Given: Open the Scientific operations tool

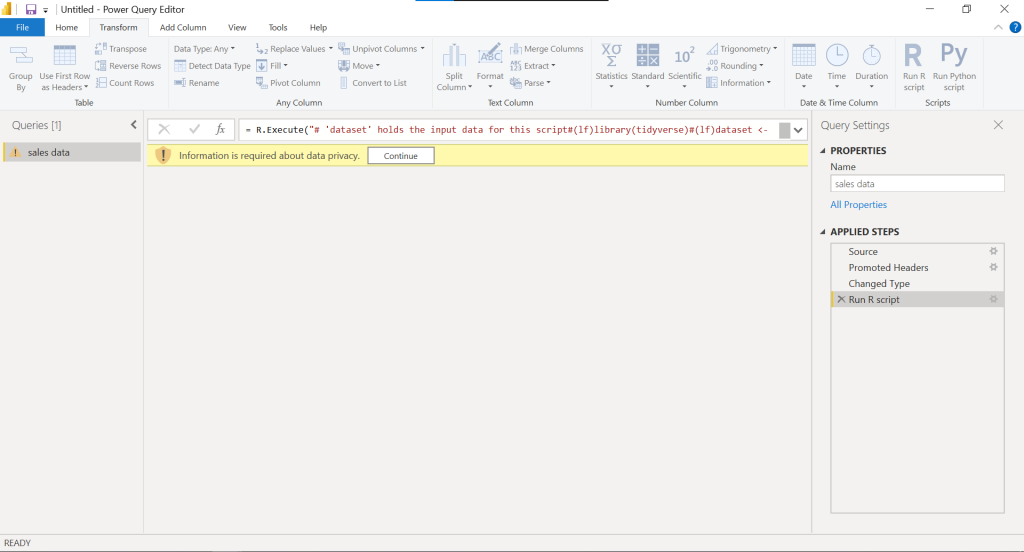Looking at the screenshot, I should (x=684, y=67).
